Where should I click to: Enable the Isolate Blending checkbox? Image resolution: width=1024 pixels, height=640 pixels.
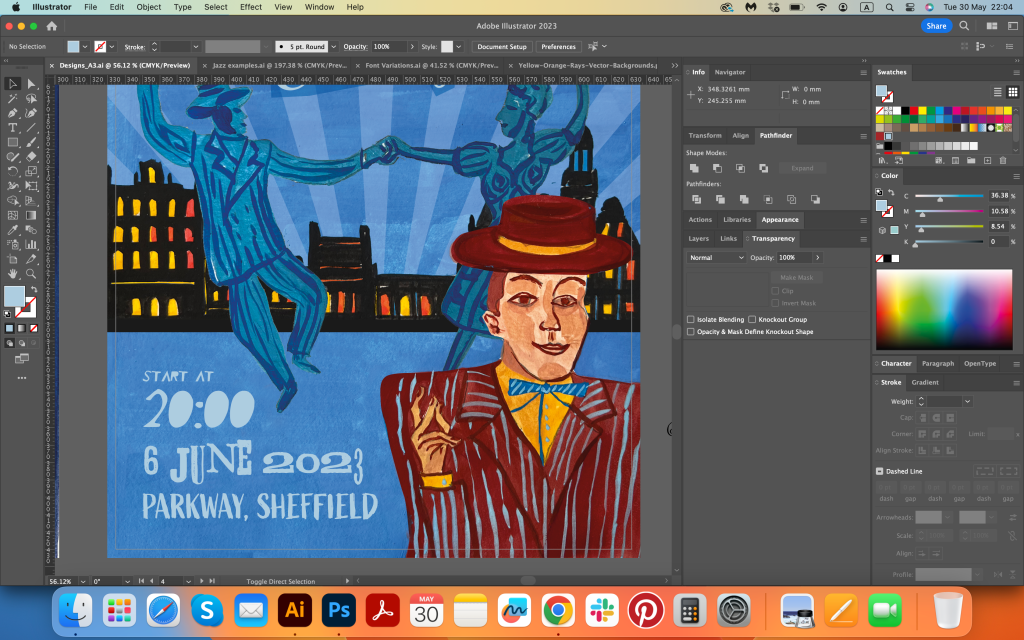tap(691, 319)
